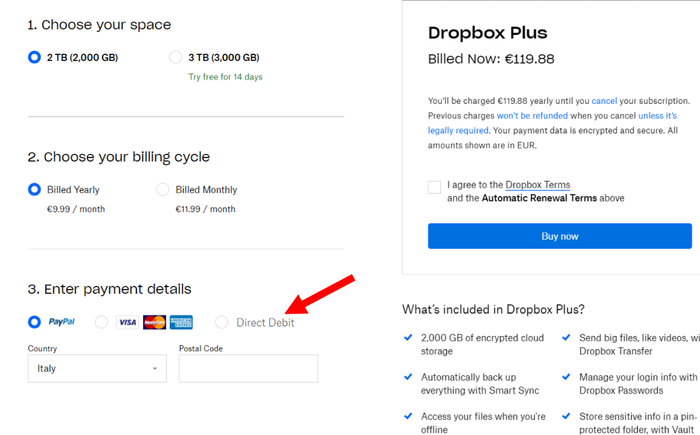
Task: Open the Country dropdown showing Italy
Action: tap(90, 368)
